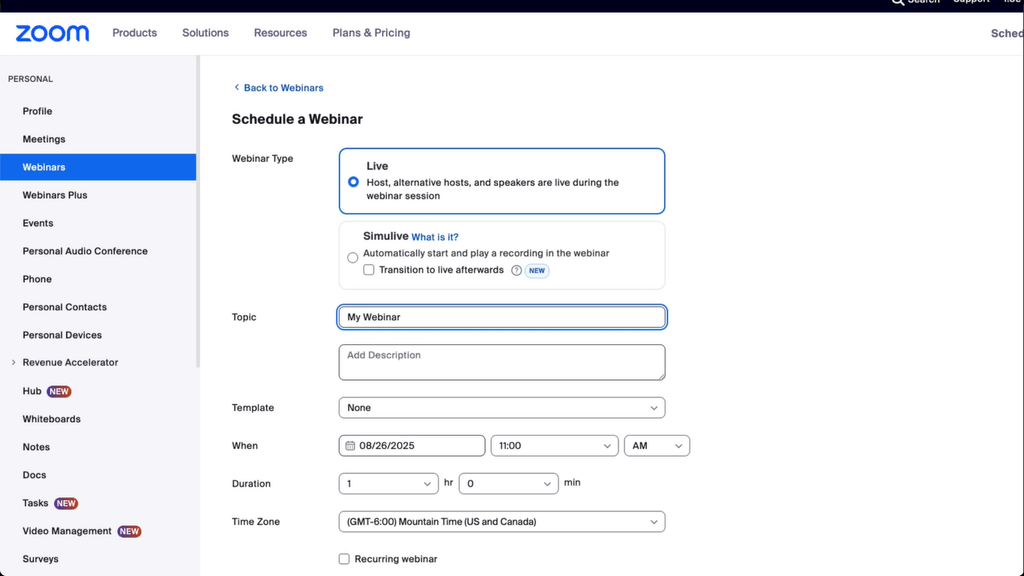Click the date field 08/26/2025
The height and width of the screenshot is (576, 1024).
click(x=412, y=445)
